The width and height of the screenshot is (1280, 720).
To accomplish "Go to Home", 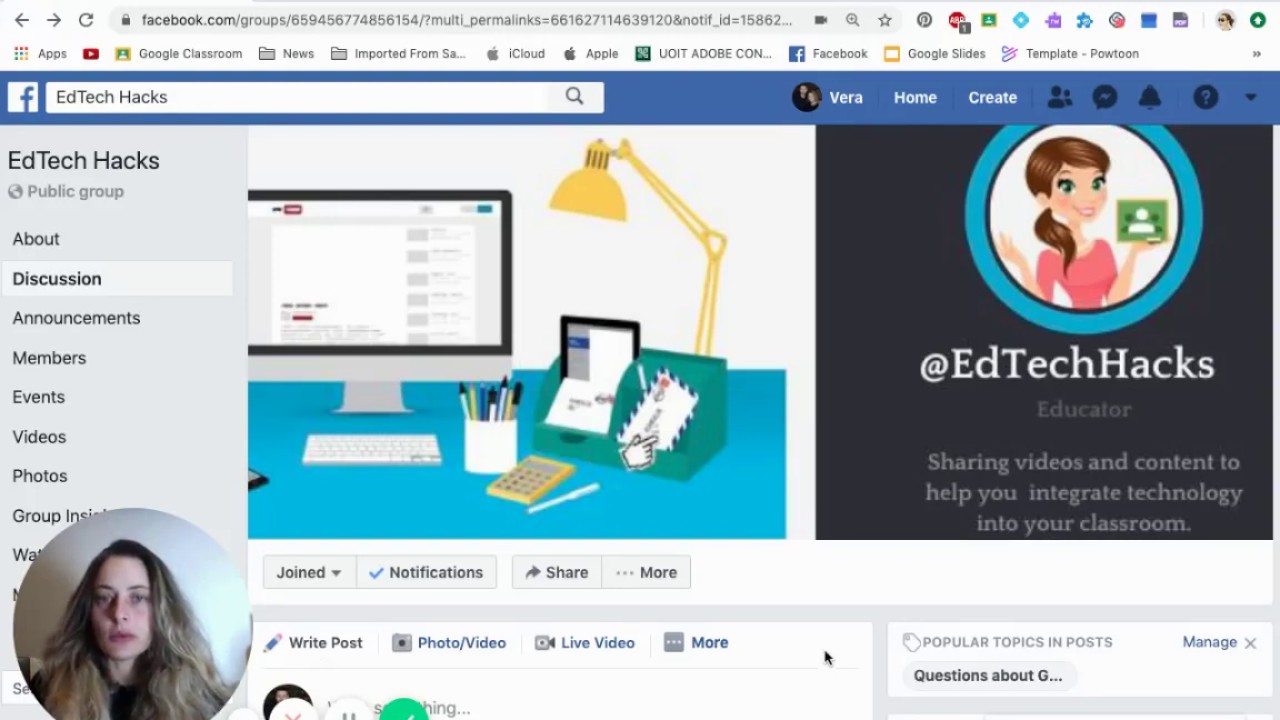I will coord(915,97).
